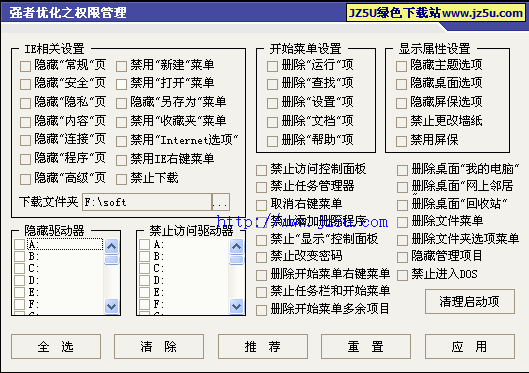529x373 pixels.
Task: Tick the 禁止进入DOS checkbox
Action: (402, 275)
